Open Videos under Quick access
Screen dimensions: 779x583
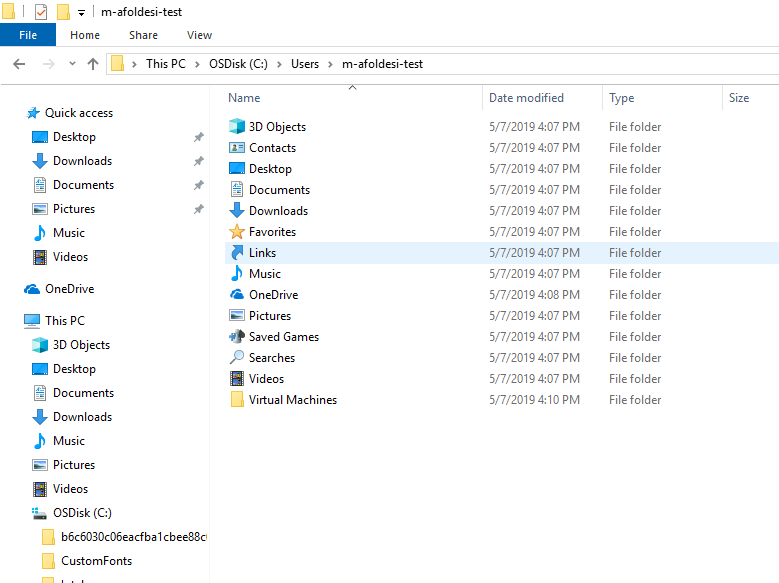coord(70,256)
